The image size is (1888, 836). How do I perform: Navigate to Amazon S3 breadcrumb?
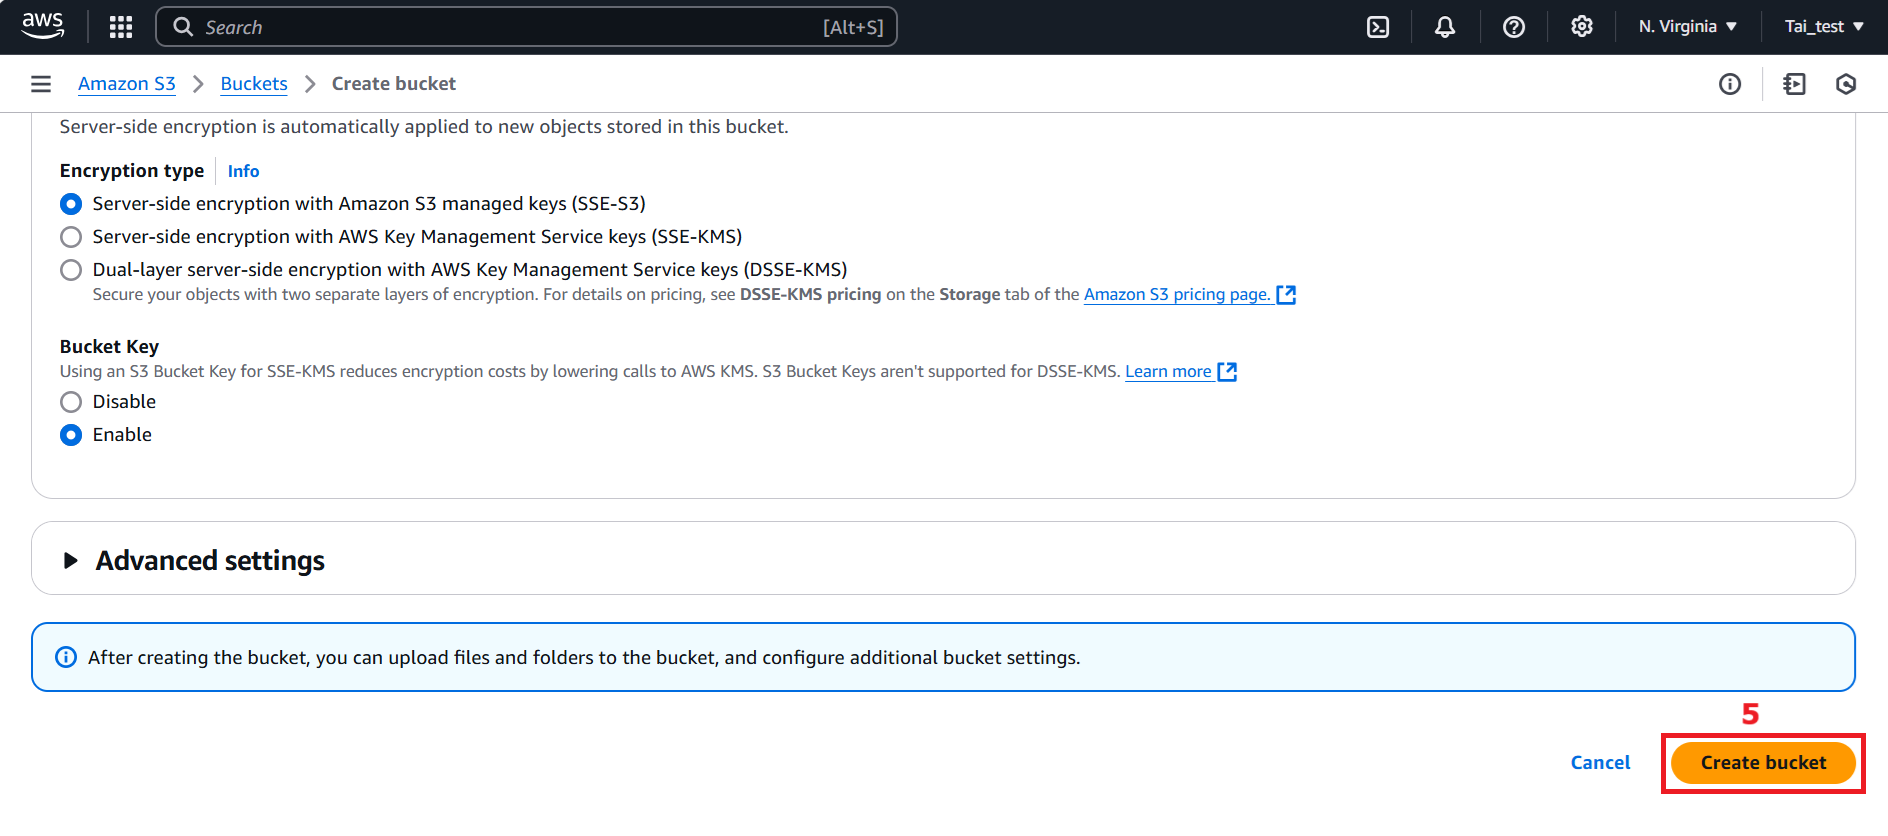(x=127, y=84)
